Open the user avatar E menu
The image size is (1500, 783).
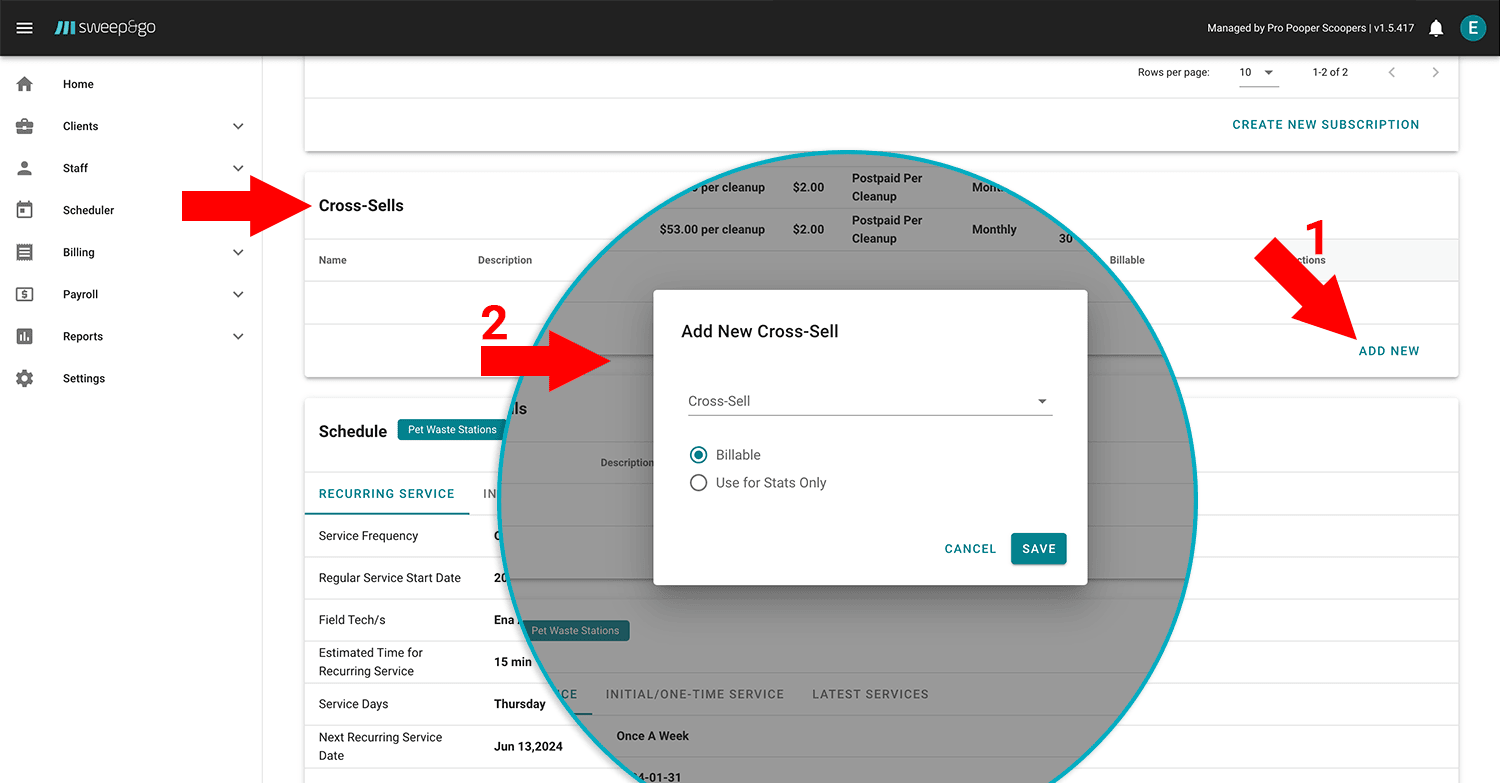click(x=1472, y=28)
